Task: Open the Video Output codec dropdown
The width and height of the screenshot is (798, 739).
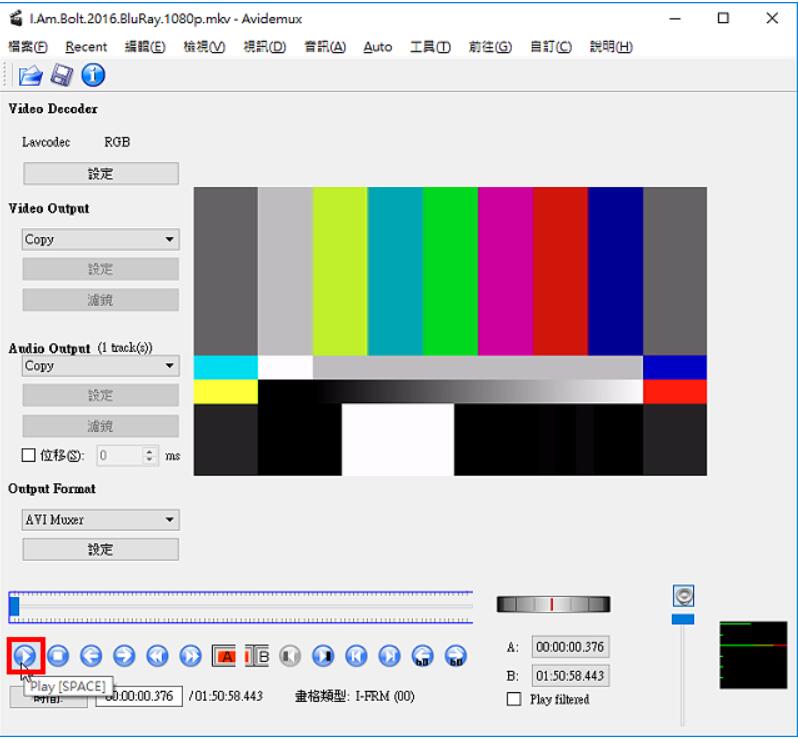Action: [100, 239]
